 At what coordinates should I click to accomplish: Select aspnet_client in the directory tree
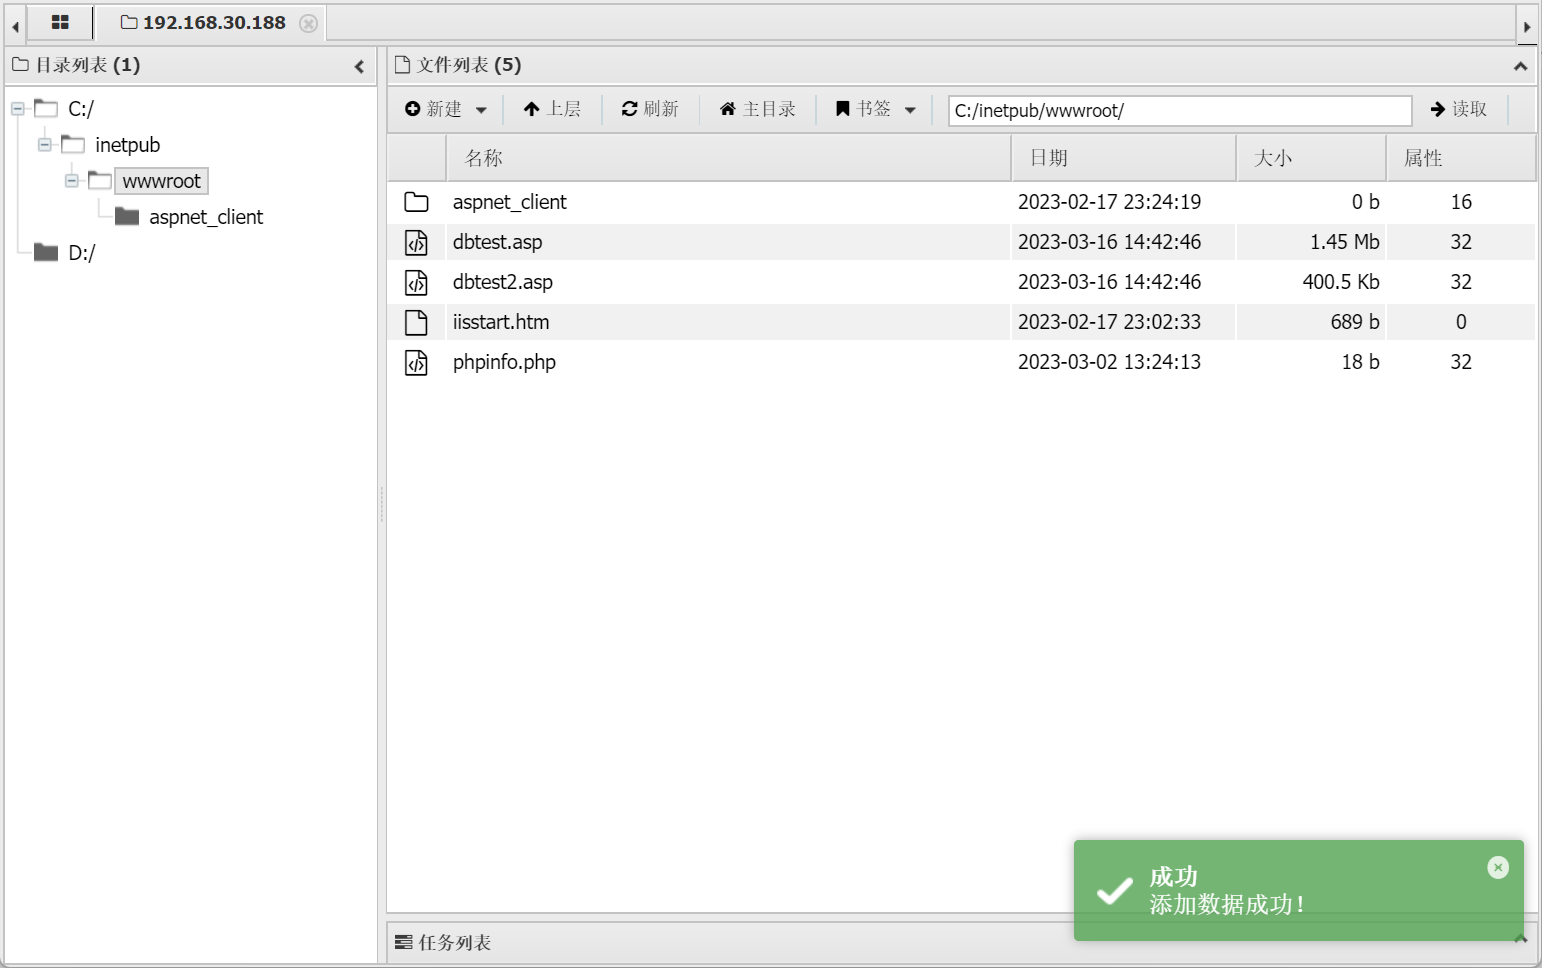[206, 217]
